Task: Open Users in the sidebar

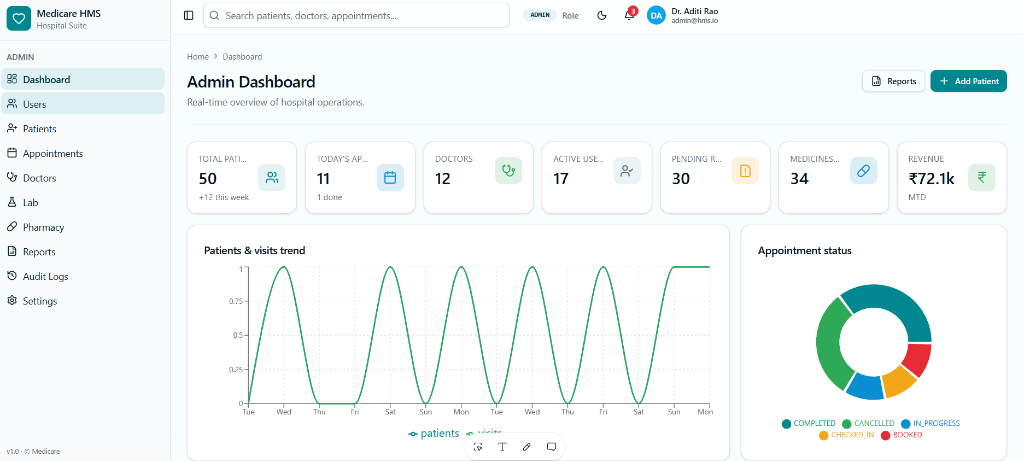Action: click(x=83, y=104)
